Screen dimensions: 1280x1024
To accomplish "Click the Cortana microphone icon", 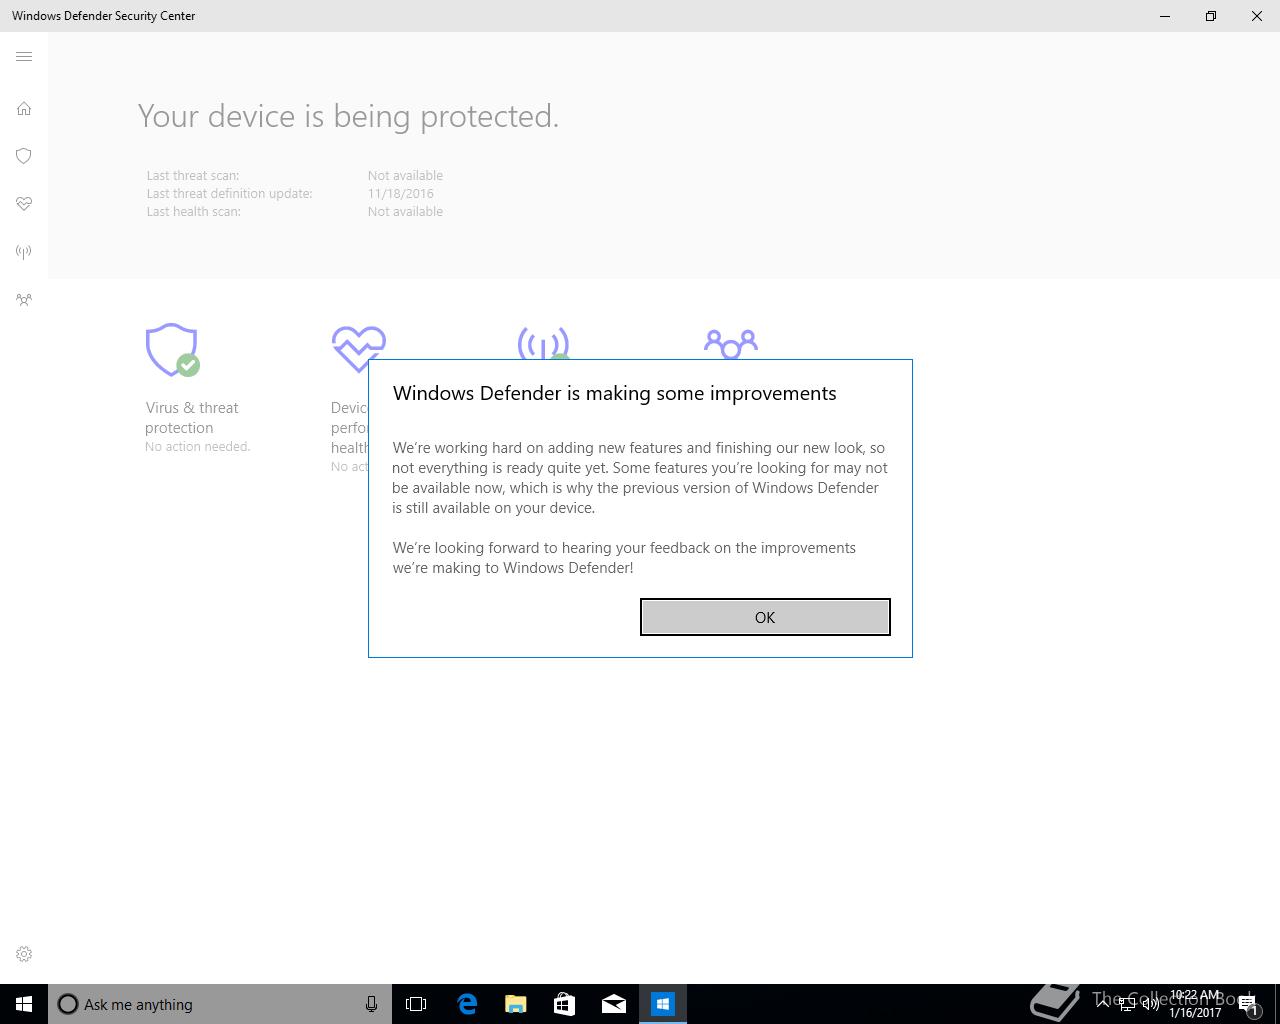I will [x=371, y=1004].
